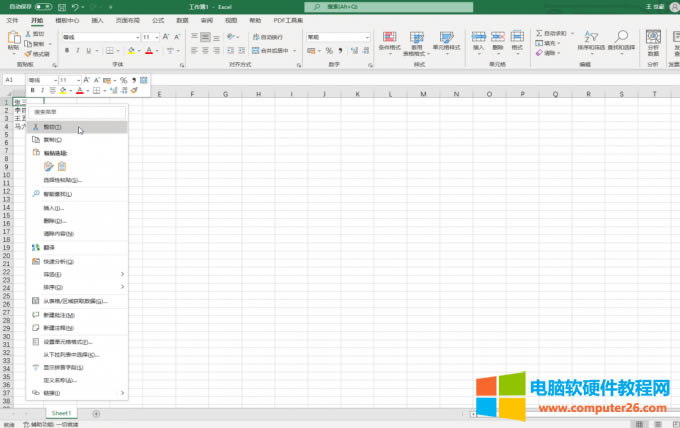
Task: Click the context menu search box (搜索菜单)
Action: point(78,112)
